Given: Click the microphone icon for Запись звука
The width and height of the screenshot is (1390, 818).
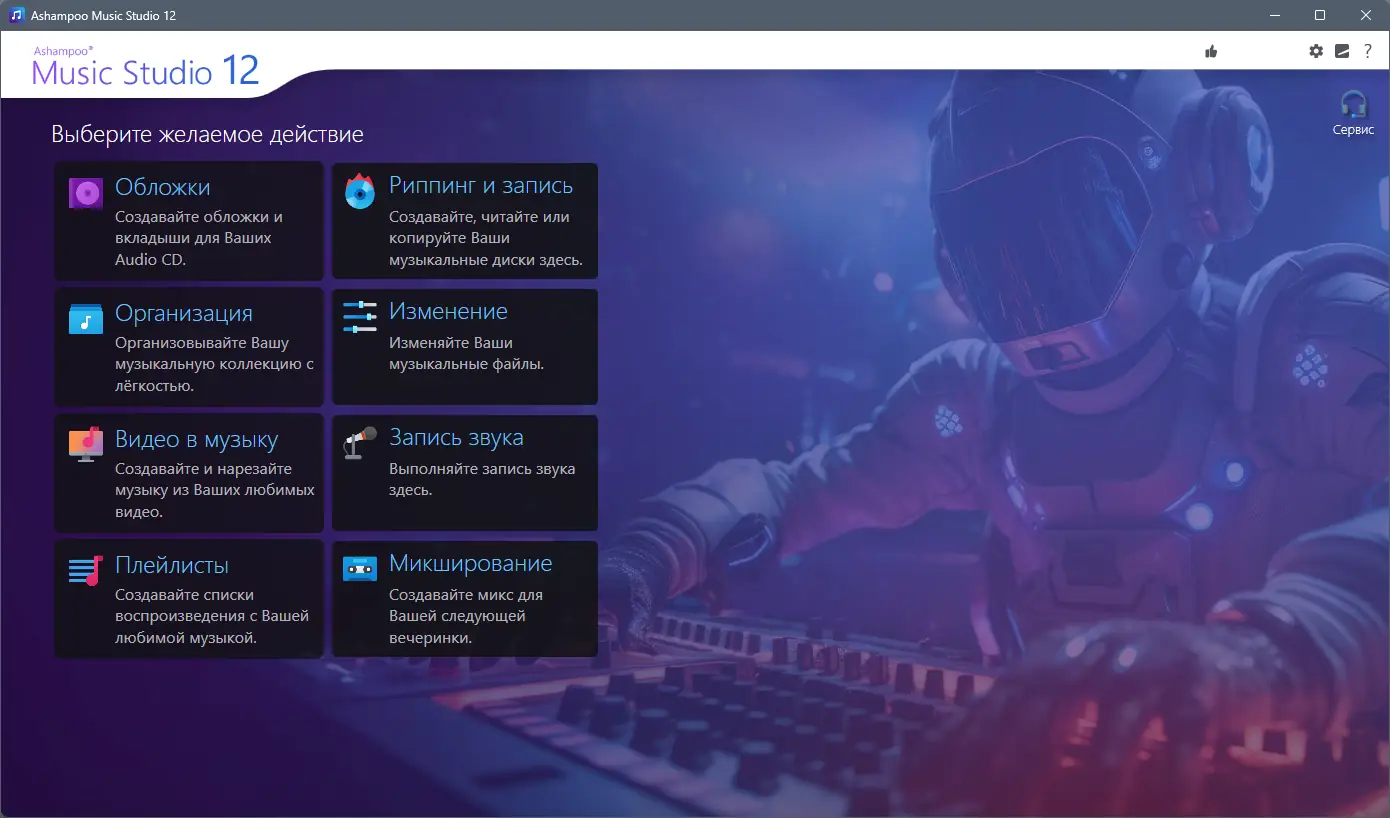Looking at the screenshot, I should [x=360, y=442].
